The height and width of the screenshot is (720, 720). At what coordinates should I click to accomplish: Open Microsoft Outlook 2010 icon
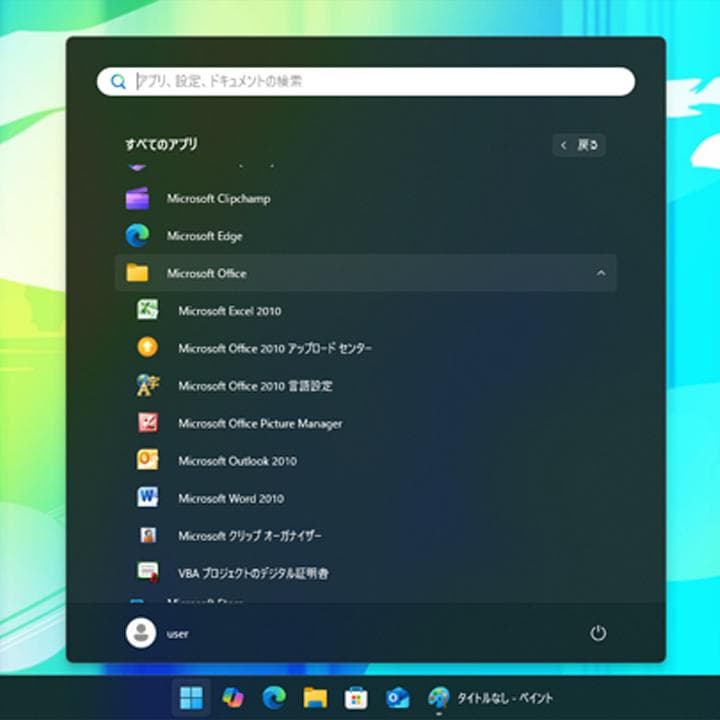click(148, 460)
